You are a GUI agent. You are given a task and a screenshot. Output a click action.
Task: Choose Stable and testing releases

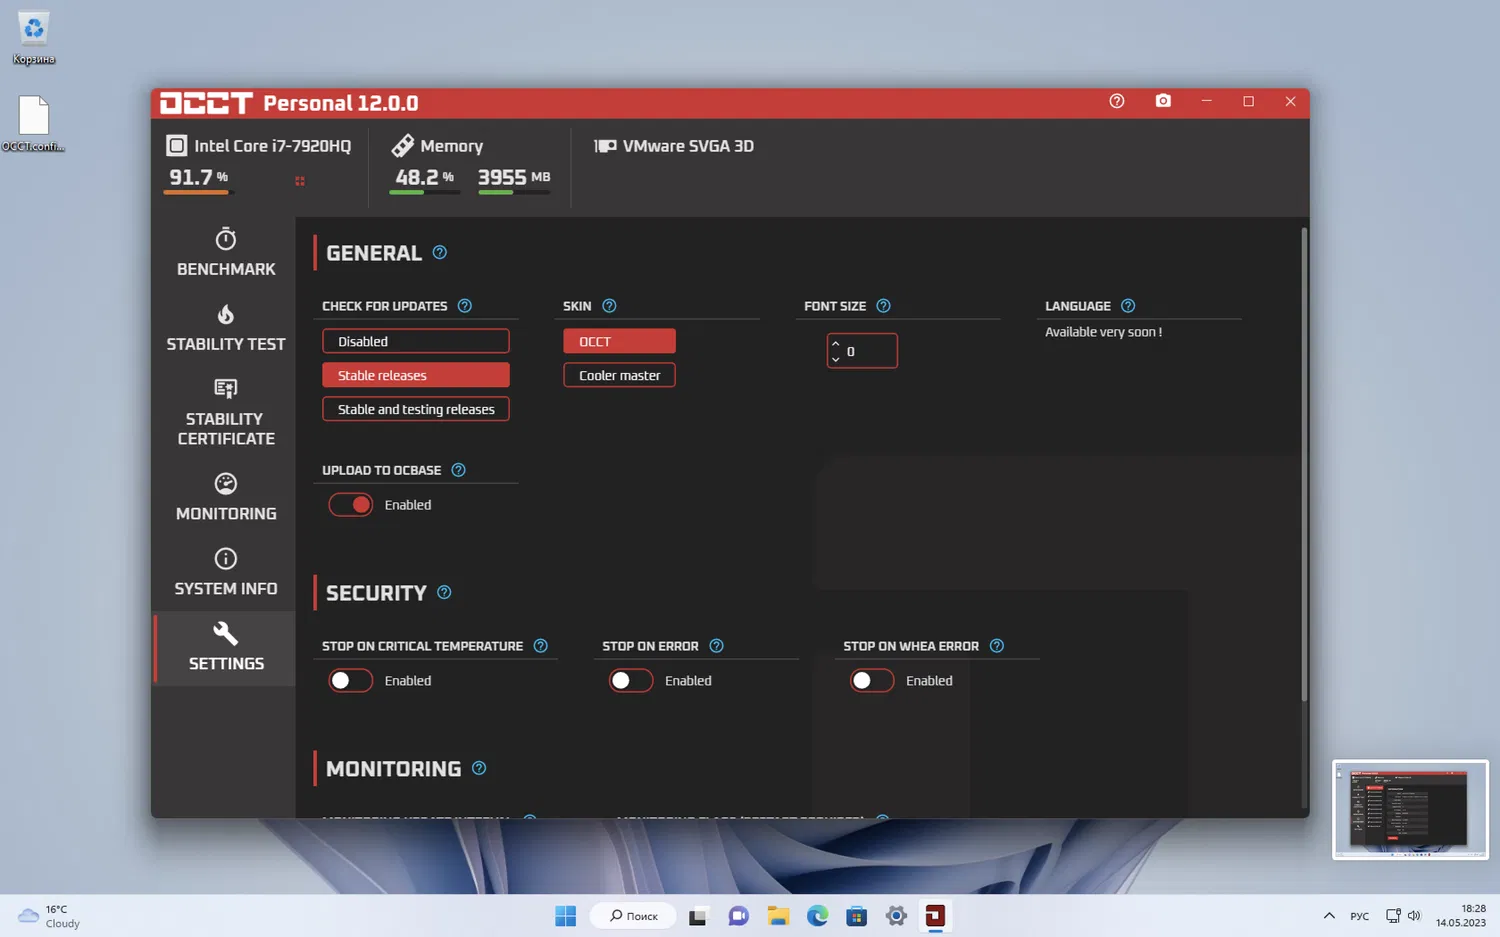click(416, 409)
